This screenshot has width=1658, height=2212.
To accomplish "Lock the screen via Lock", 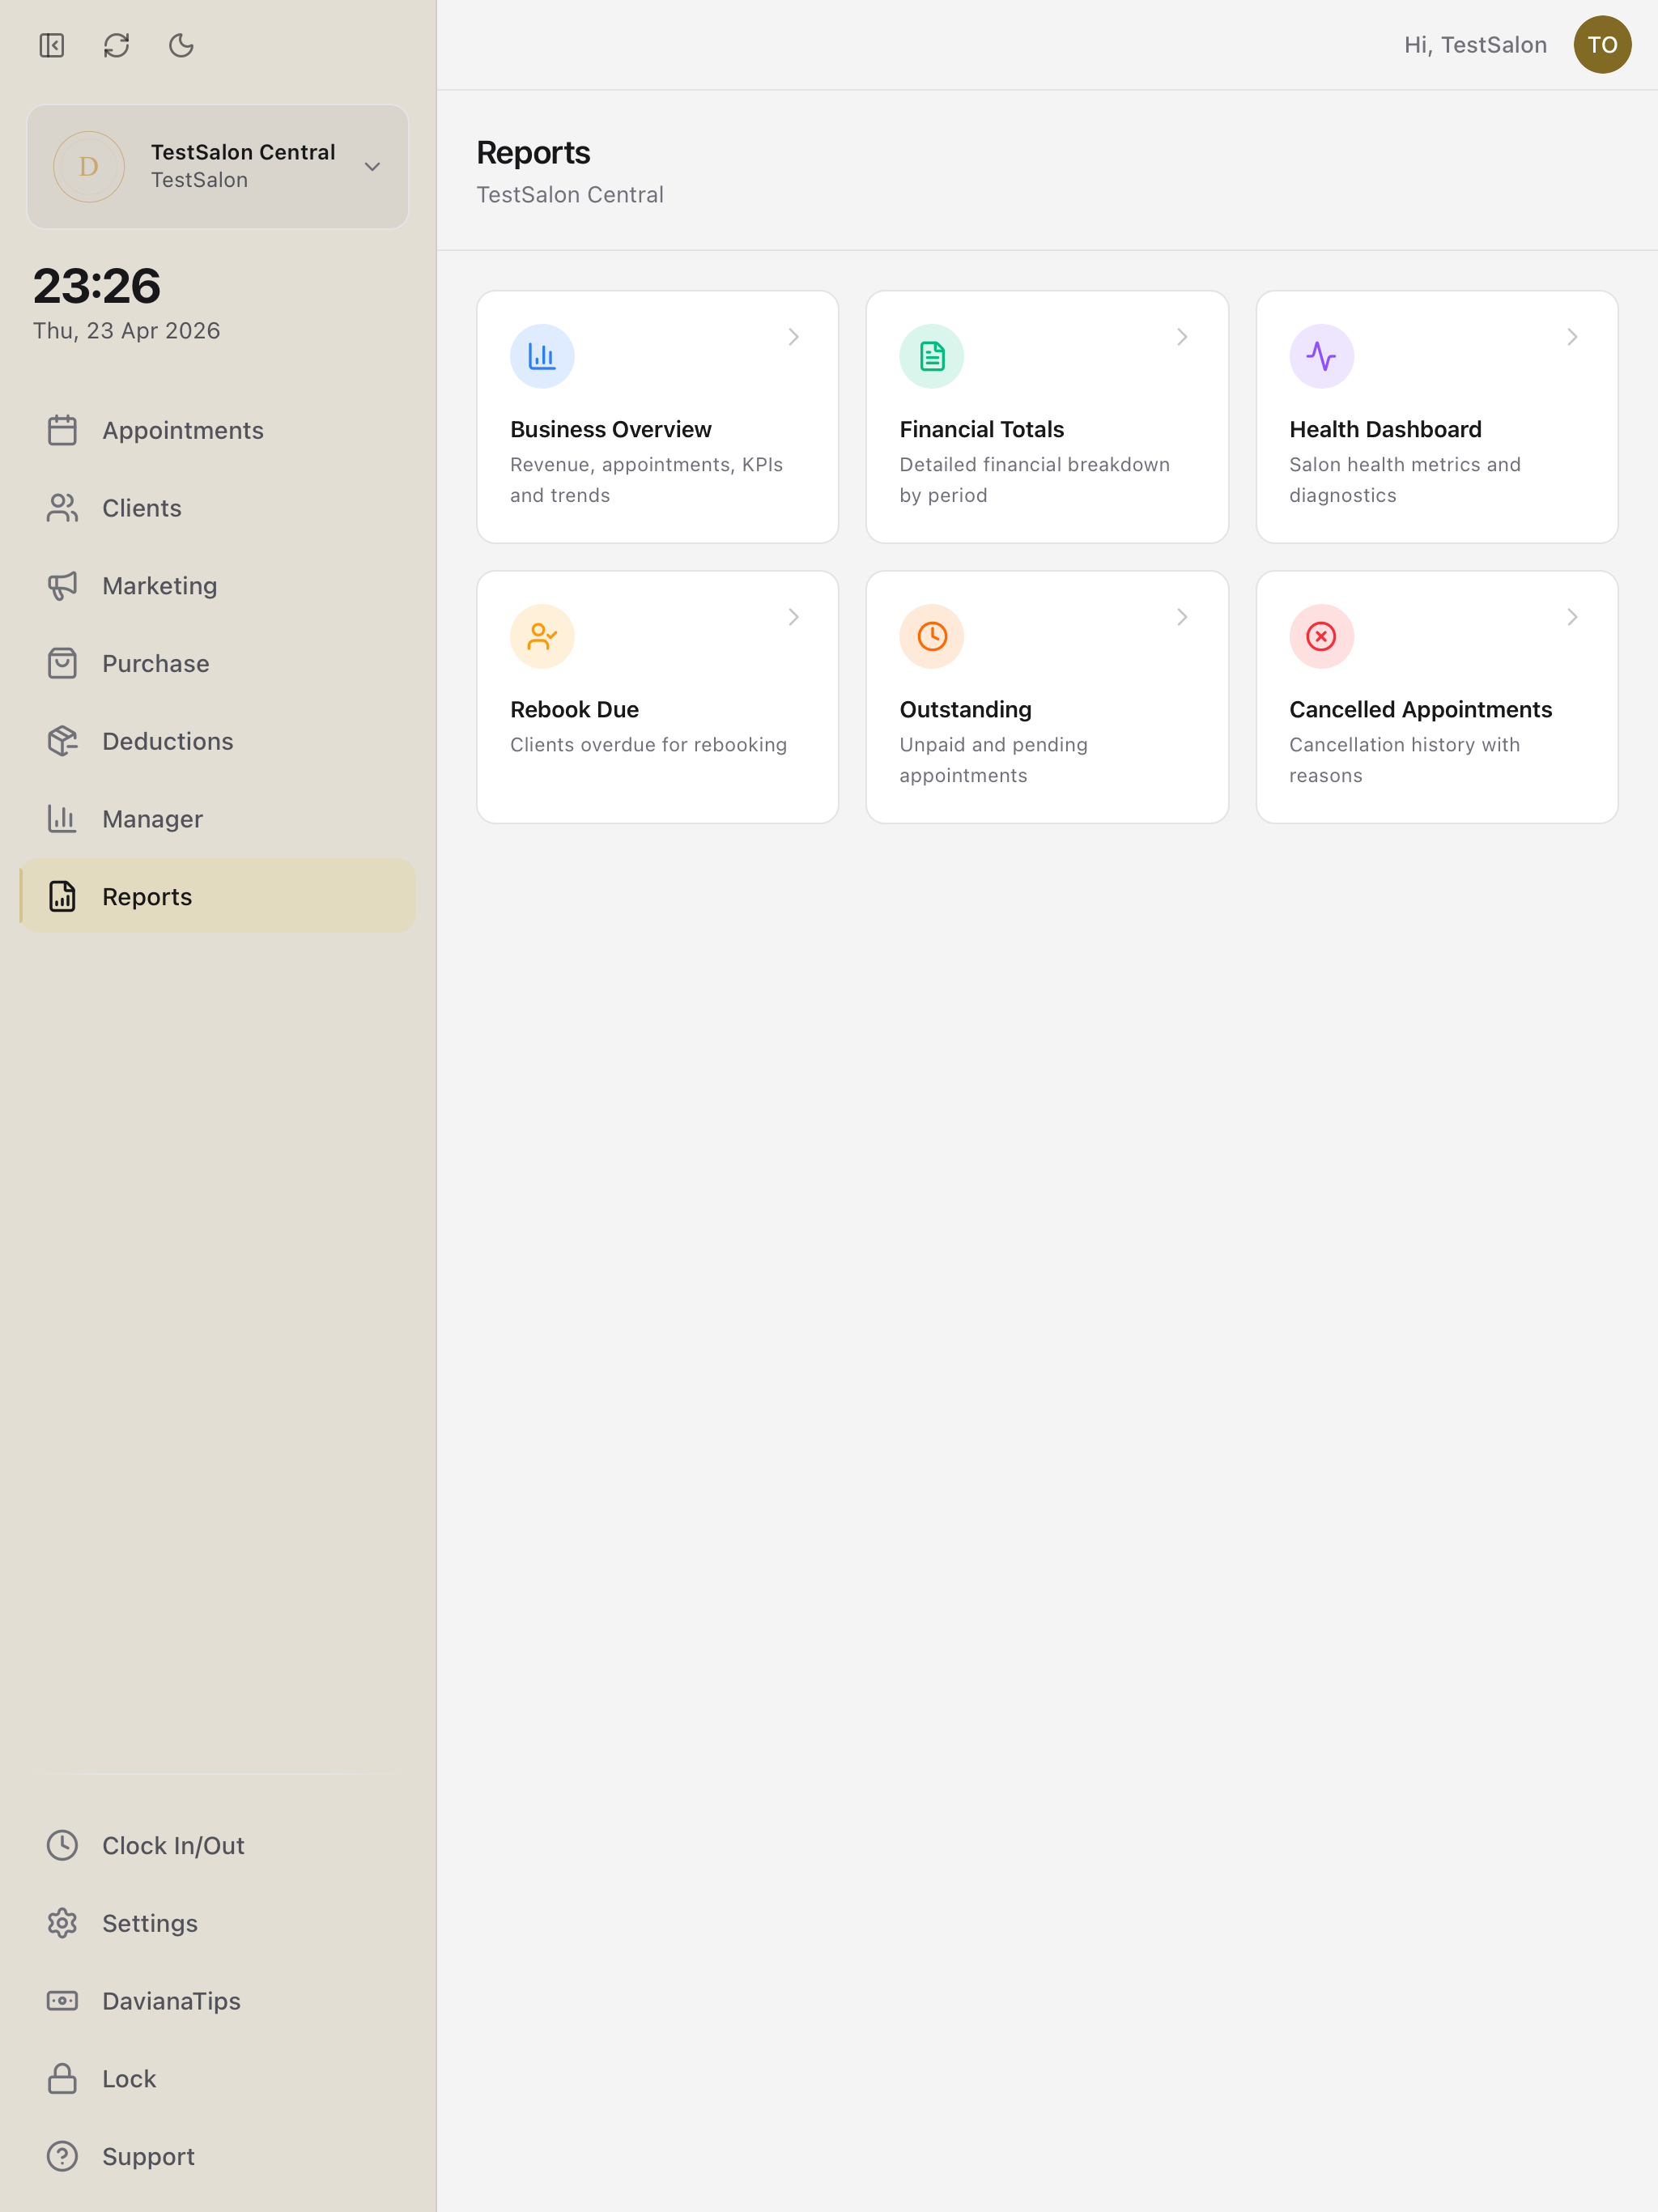I will 217,2079.
